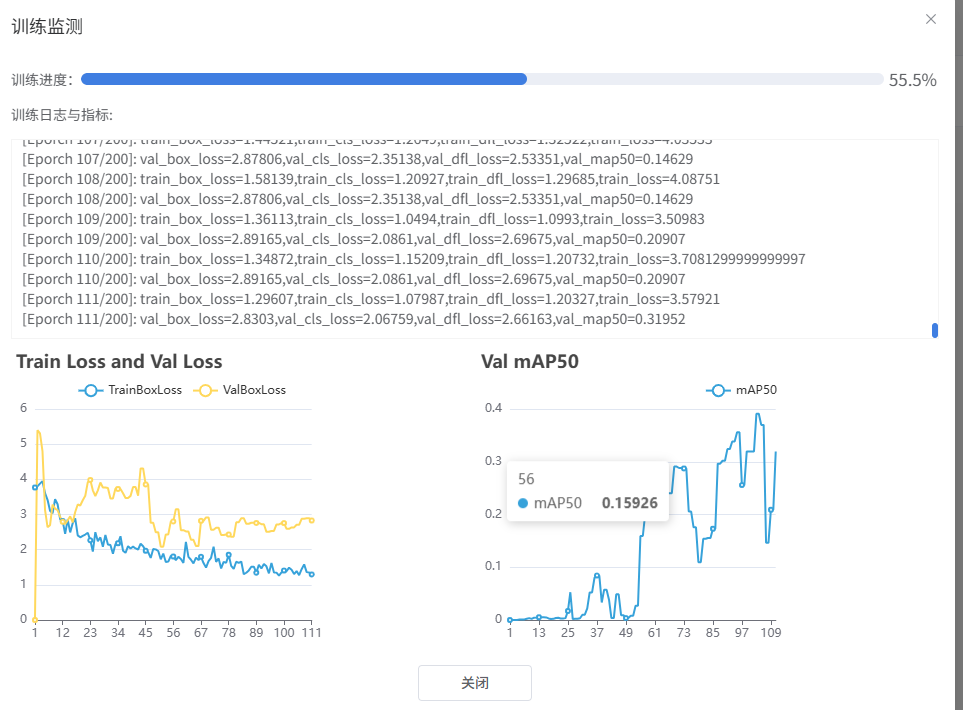Click the mAP50 data marker near epoch 97
Screen dimensions: 963x710
point(742,485)
